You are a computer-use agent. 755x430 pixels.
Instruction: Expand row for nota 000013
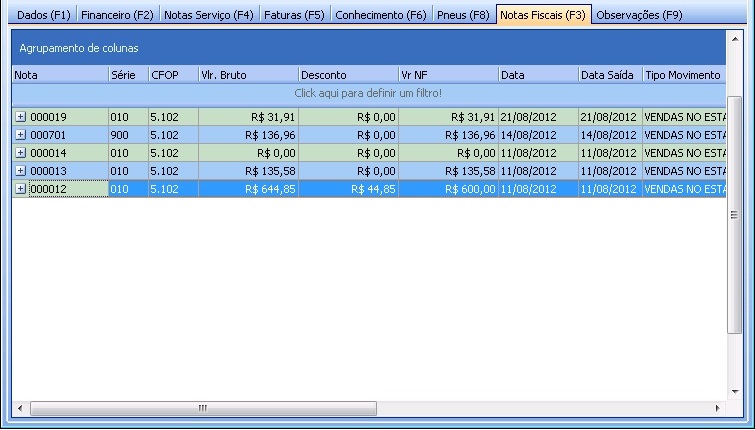point(20,171)
